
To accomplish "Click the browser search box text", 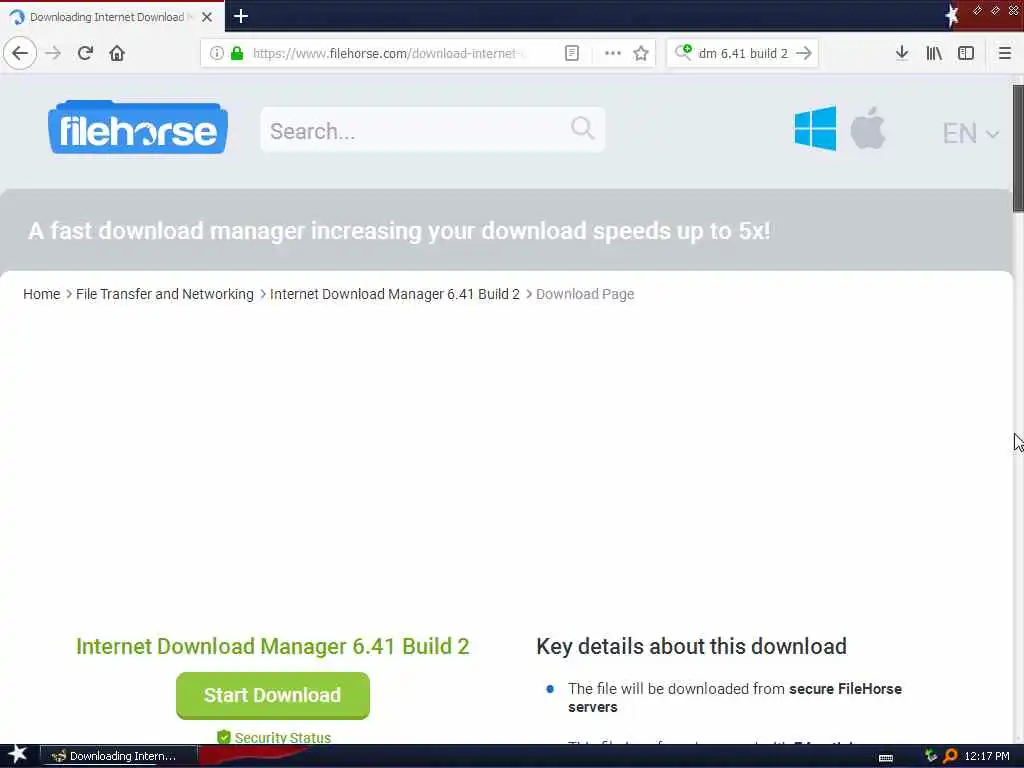I will coord(743,54).
